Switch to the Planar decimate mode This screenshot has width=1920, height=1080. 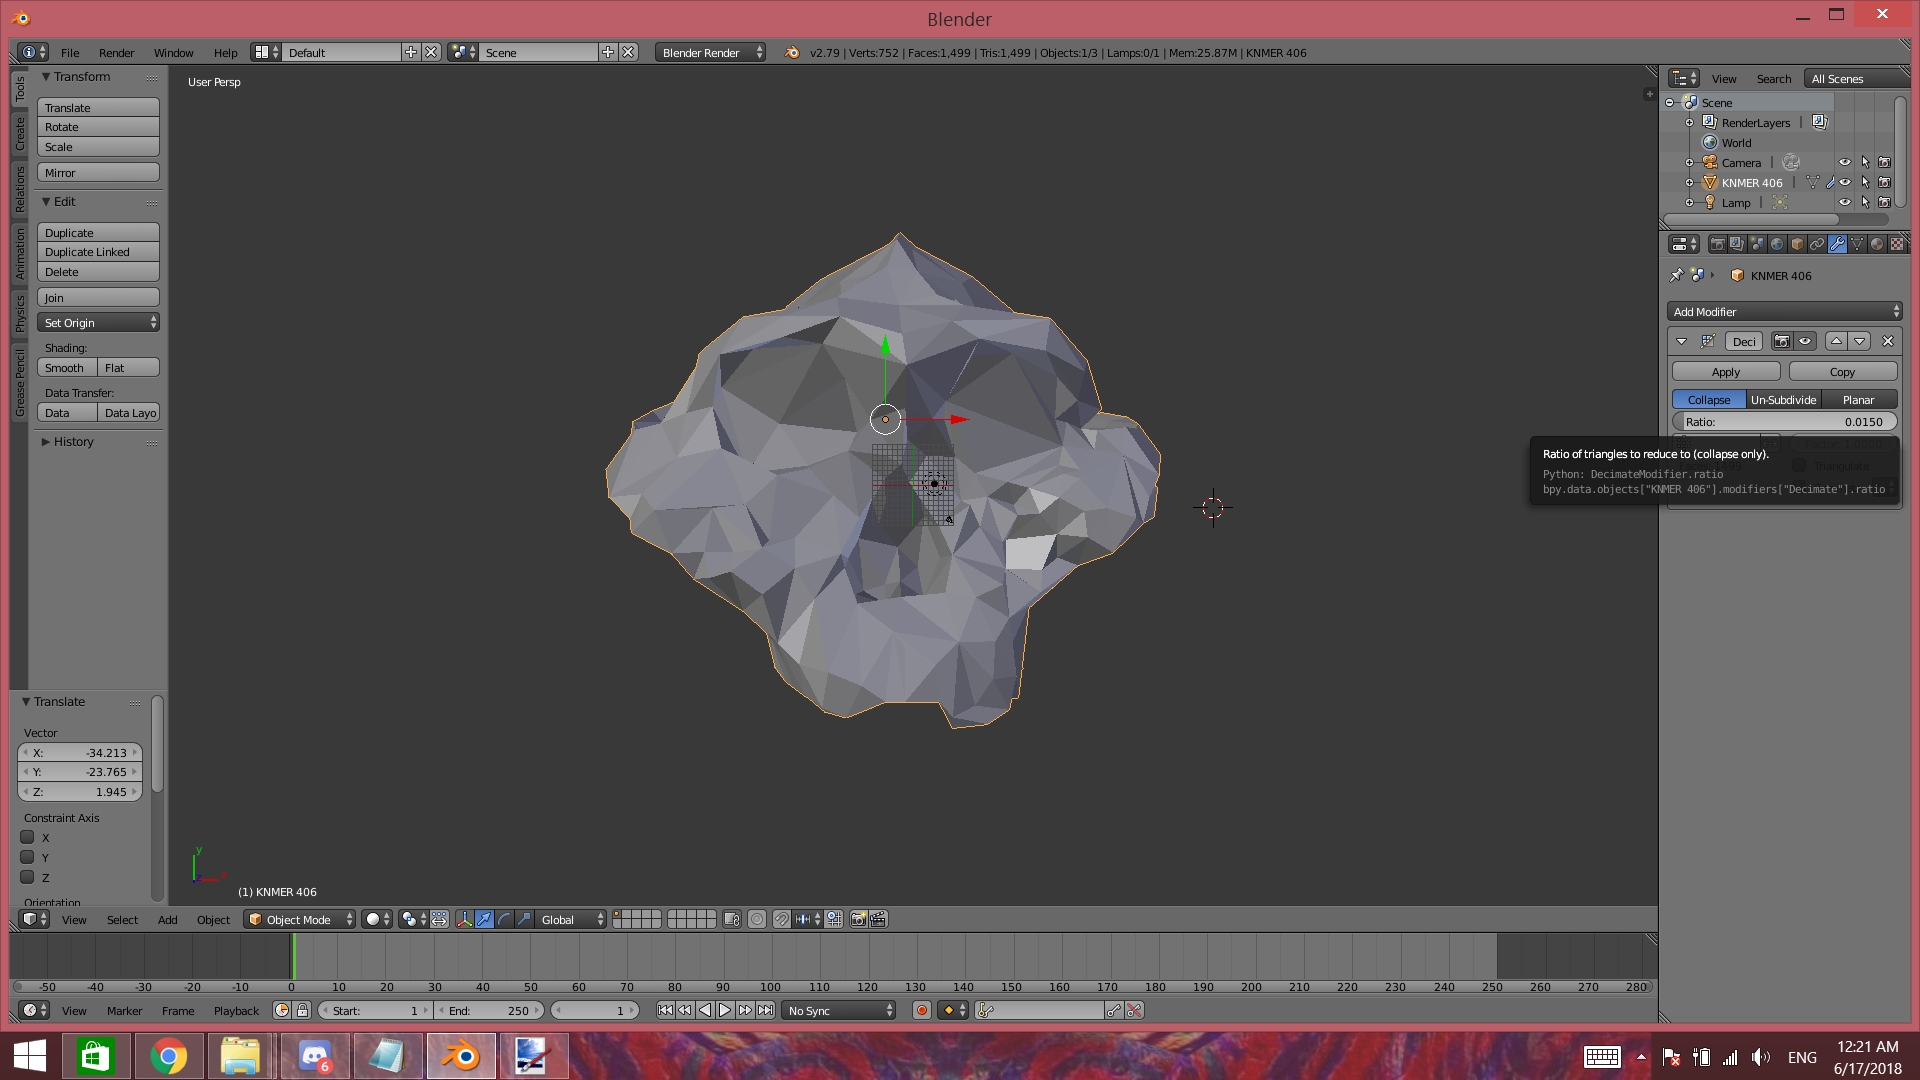pyautogui.click(x=1858, y=399)
